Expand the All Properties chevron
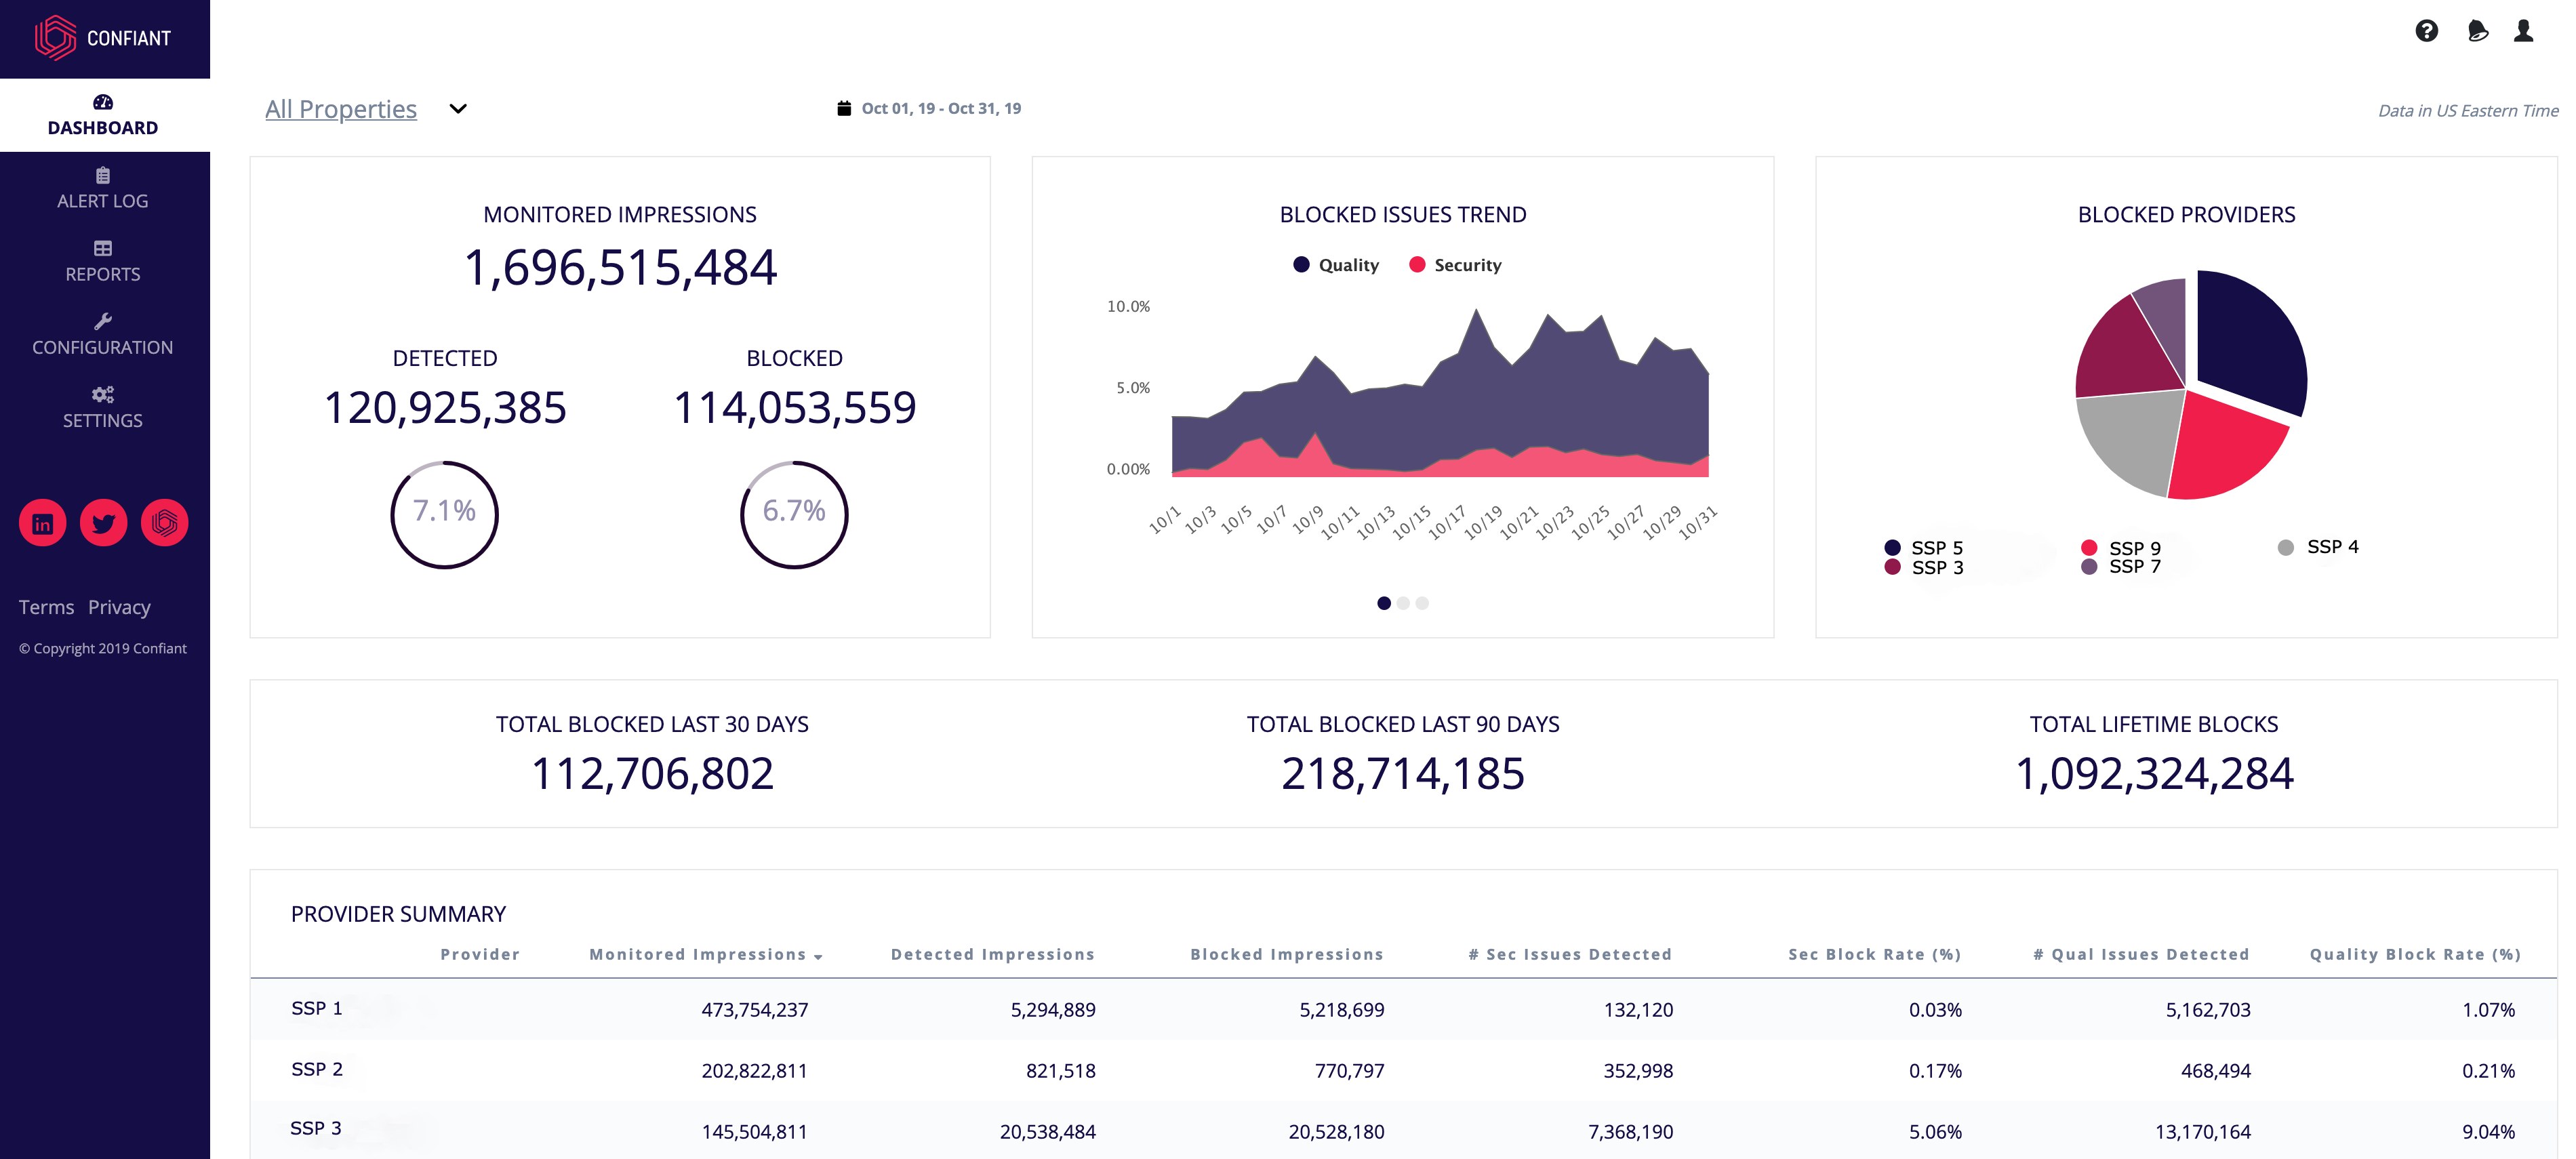This screenshot has height=1159, width=2576. (458, 109)
